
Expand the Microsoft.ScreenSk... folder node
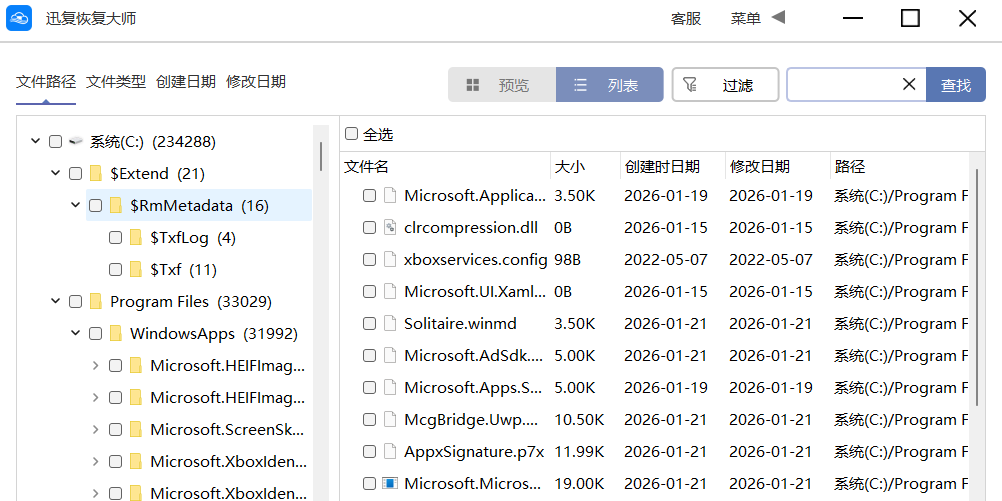pos(96,430)
